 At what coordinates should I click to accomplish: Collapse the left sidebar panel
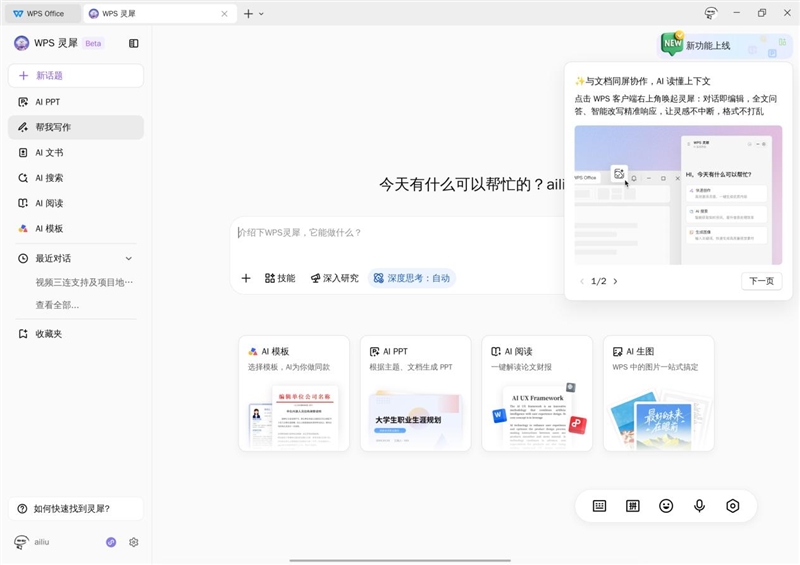point(134,43)
